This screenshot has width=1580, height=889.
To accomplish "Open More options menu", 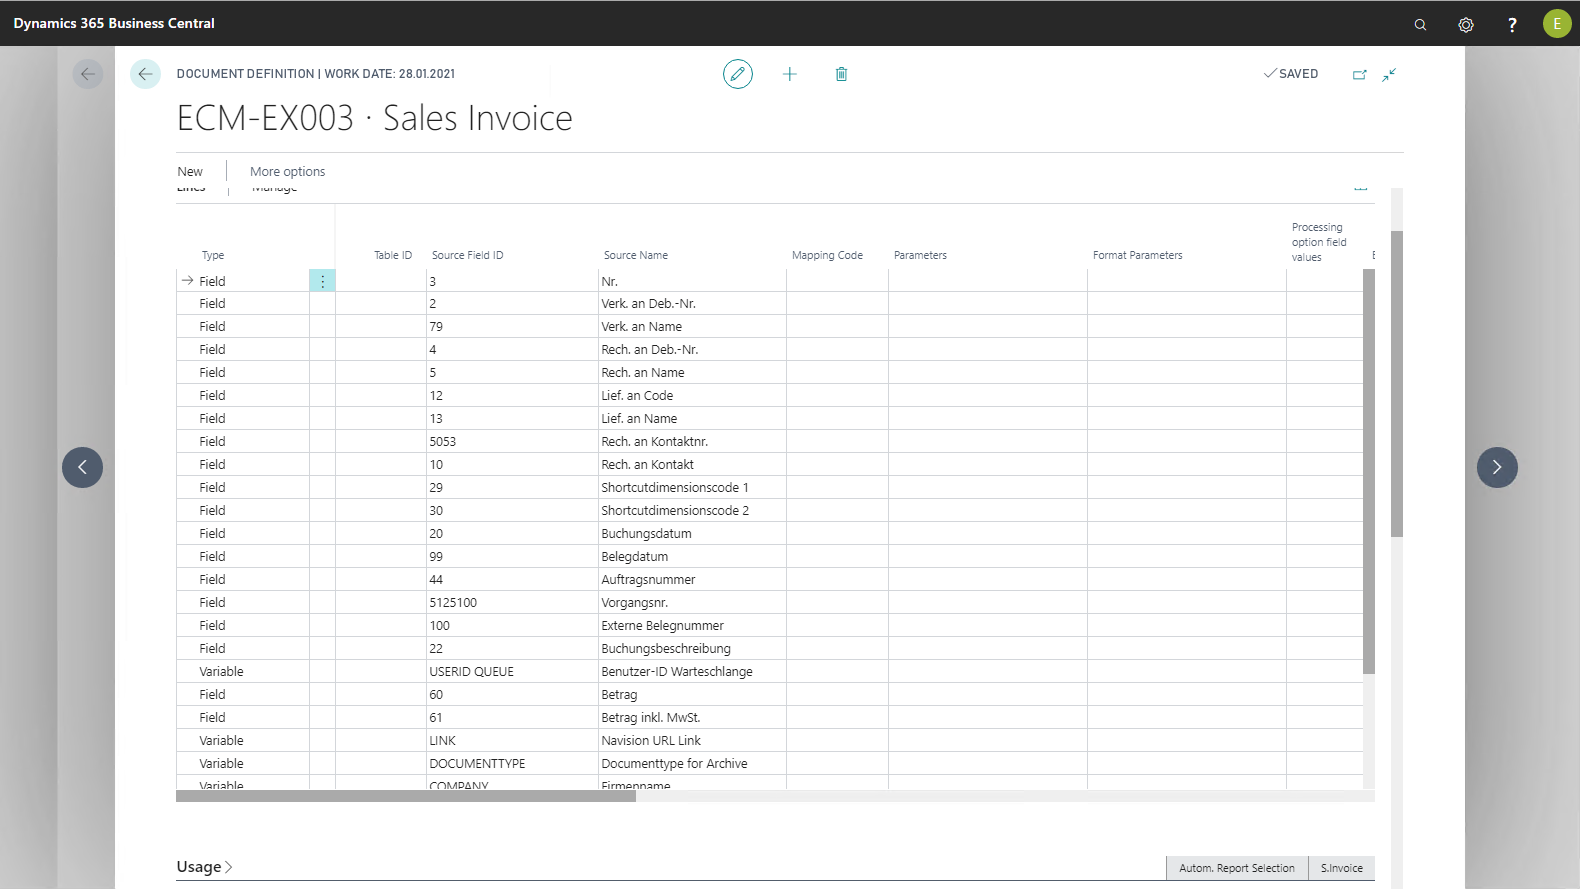I will coord(287,172).
